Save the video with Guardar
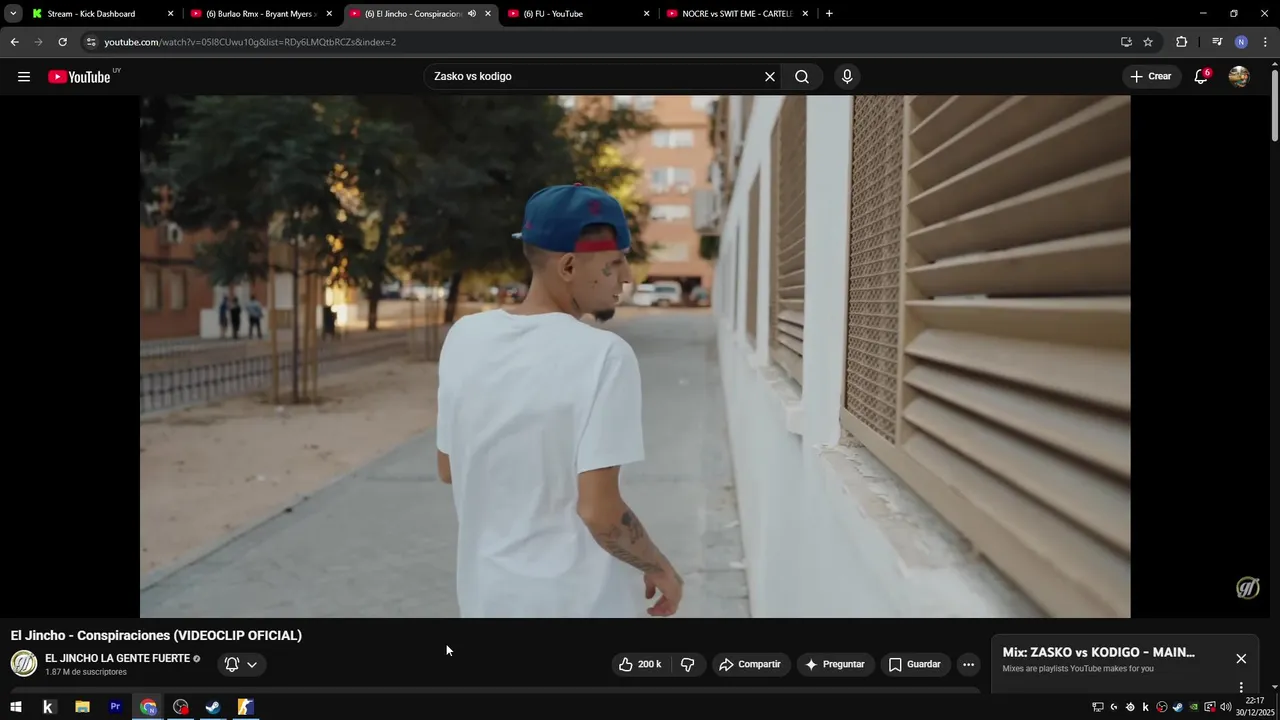 pyautogui.click(x=915, y=664)
